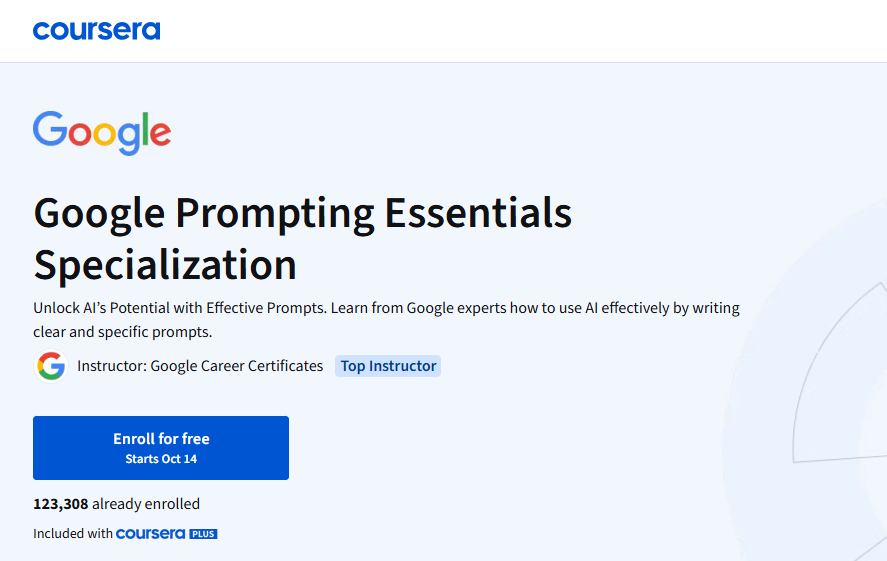The width and height of the screenshot is (887, 561).
Task: Click the Unlock AI's Potential description line
Action: coord(386,308)
